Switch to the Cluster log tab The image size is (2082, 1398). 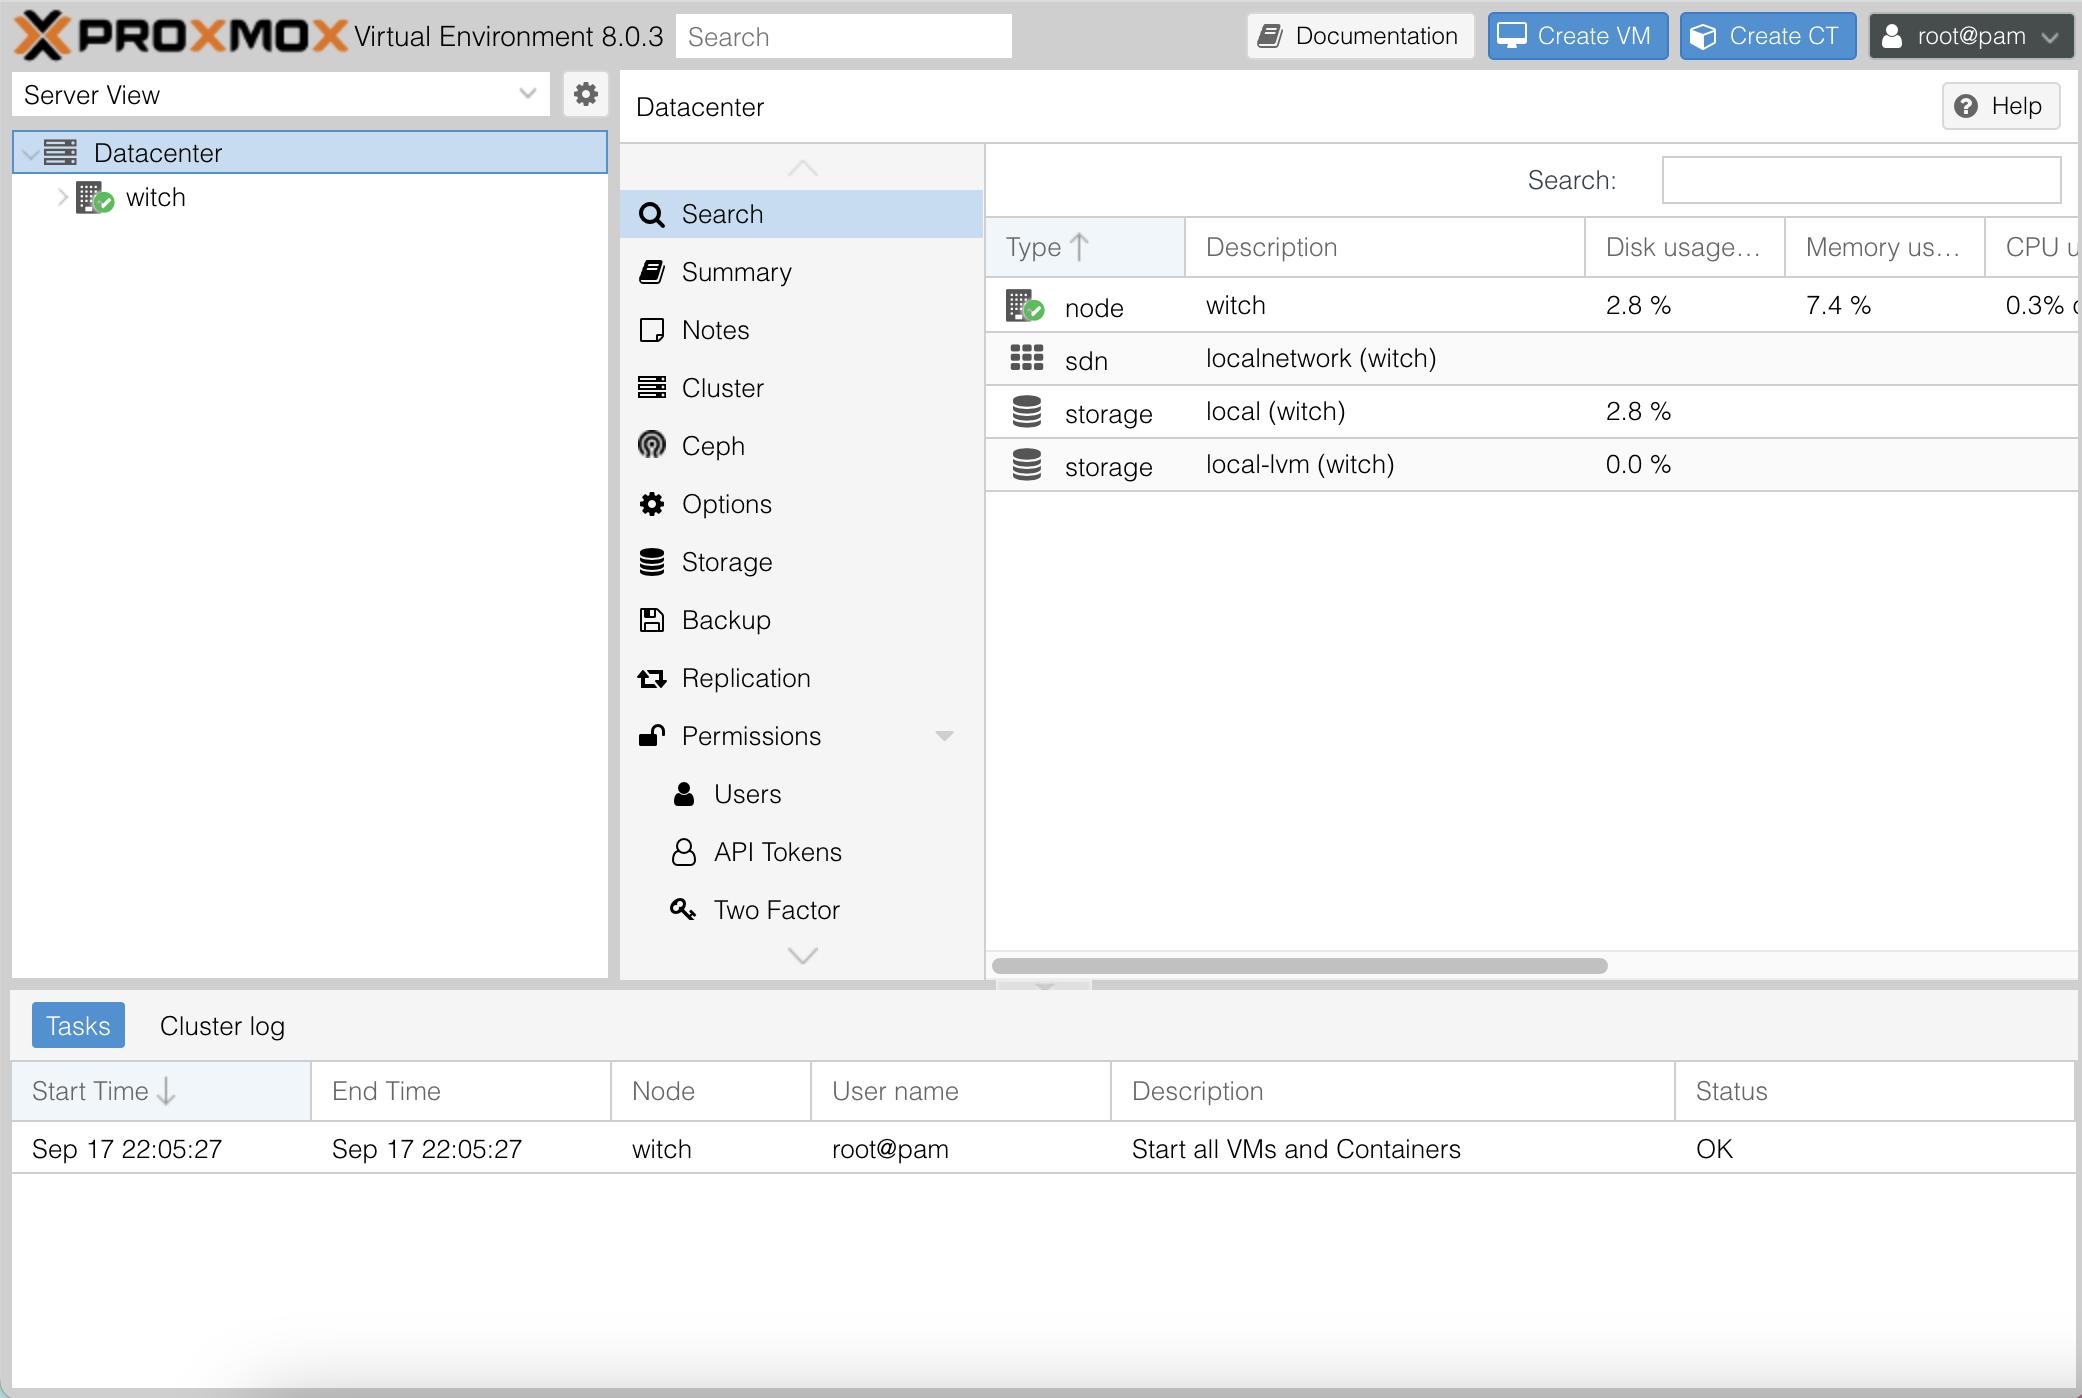click(x=221, y=1025)
